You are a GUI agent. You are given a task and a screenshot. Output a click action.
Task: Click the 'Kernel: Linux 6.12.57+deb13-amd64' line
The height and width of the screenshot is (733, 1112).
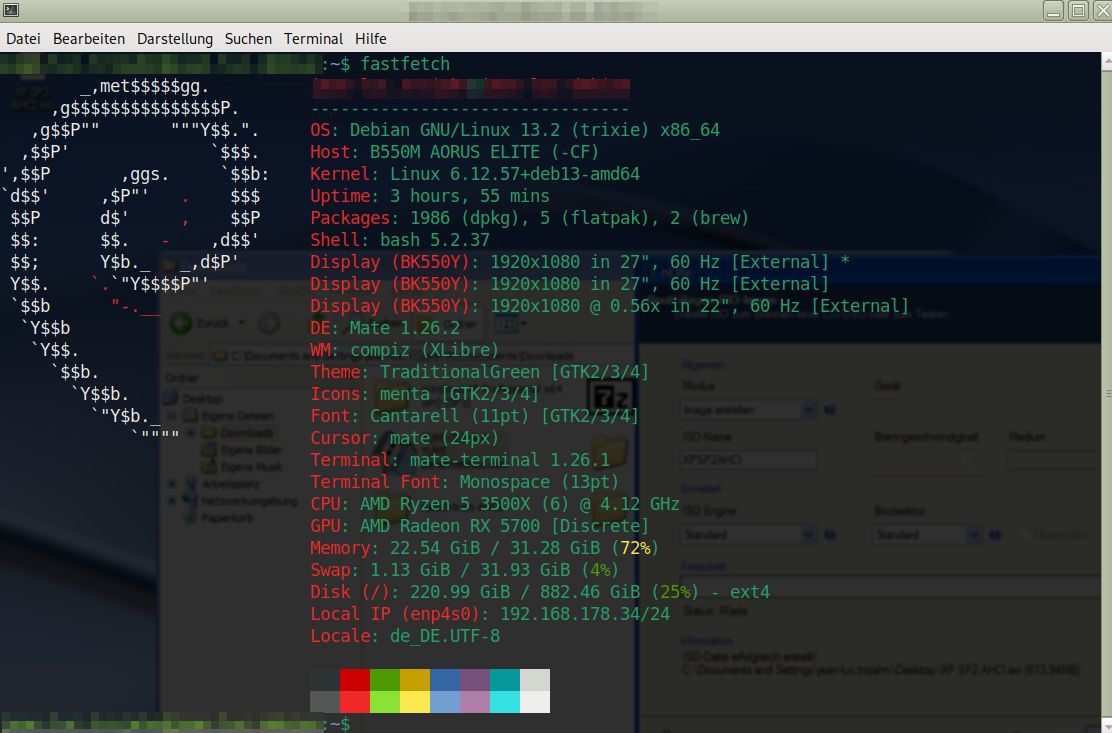475,174
